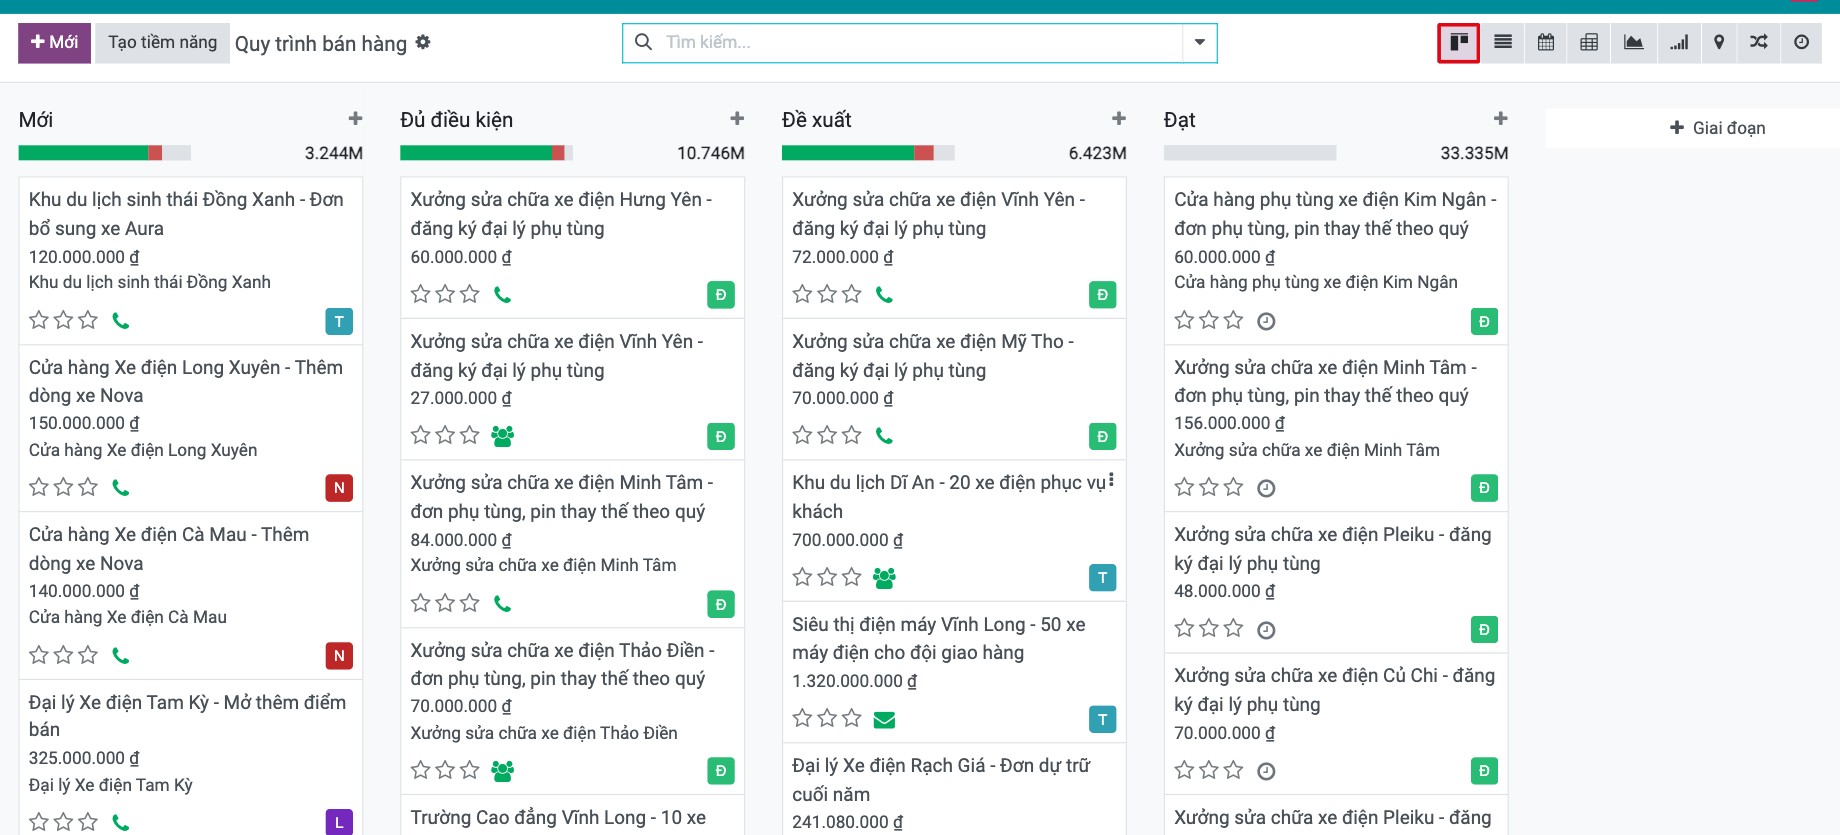Click avatar L on Tam Kỳ card

[x=339, y=822]
